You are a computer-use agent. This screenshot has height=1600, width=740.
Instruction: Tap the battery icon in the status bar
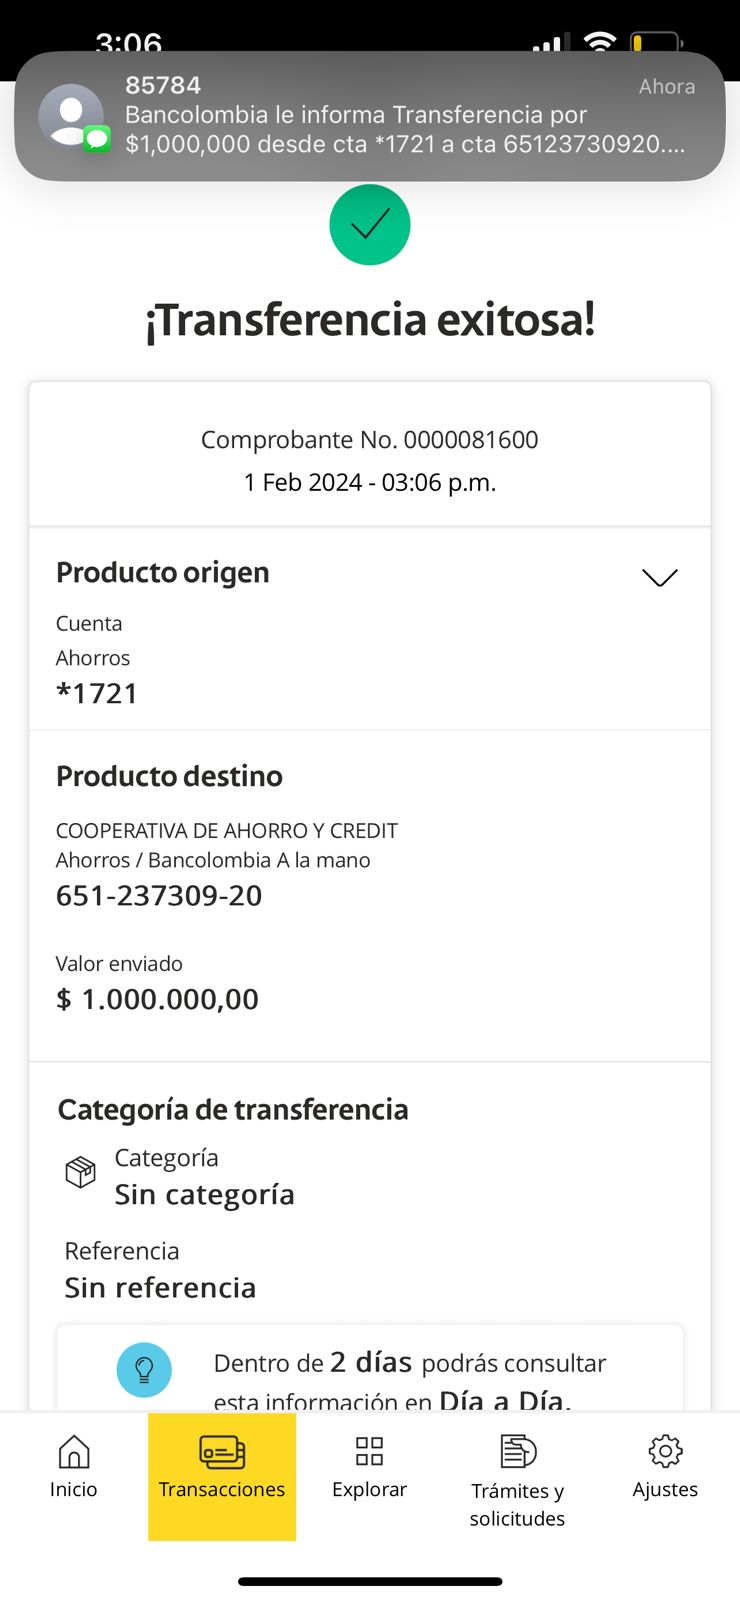click(x=656, y=44)
